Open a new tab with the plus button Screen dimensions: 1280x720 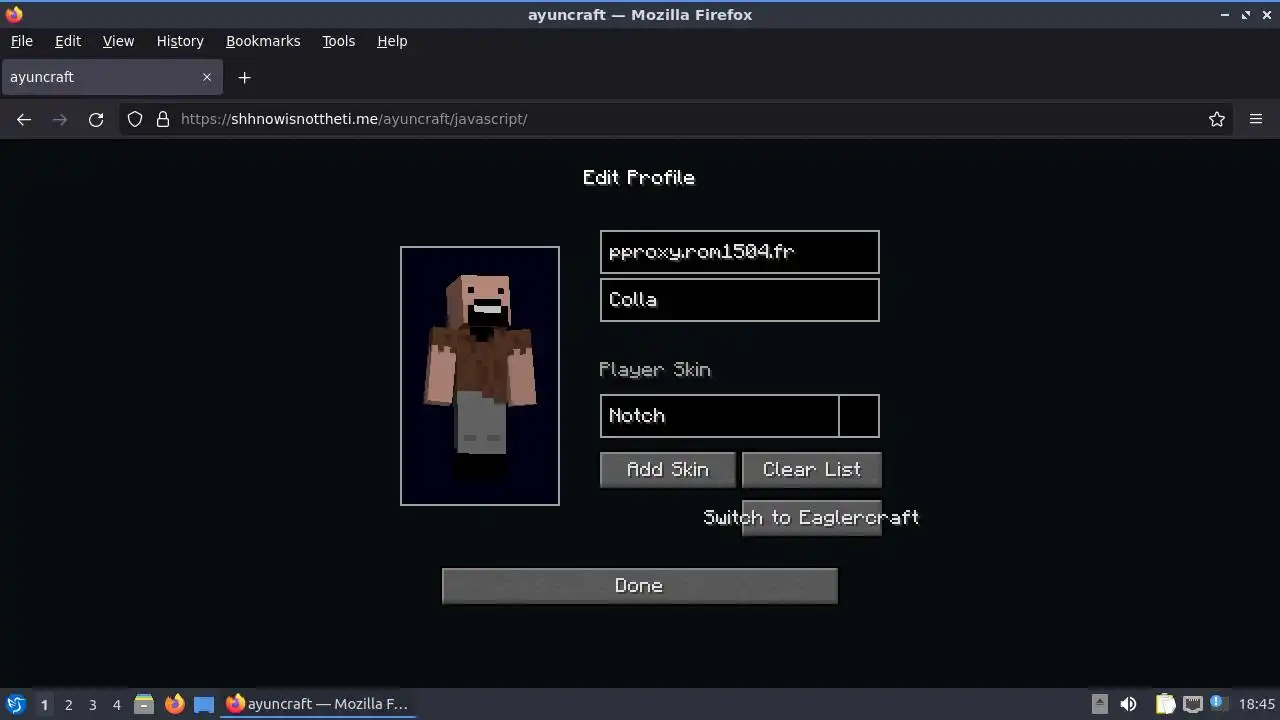pos(244,77)
